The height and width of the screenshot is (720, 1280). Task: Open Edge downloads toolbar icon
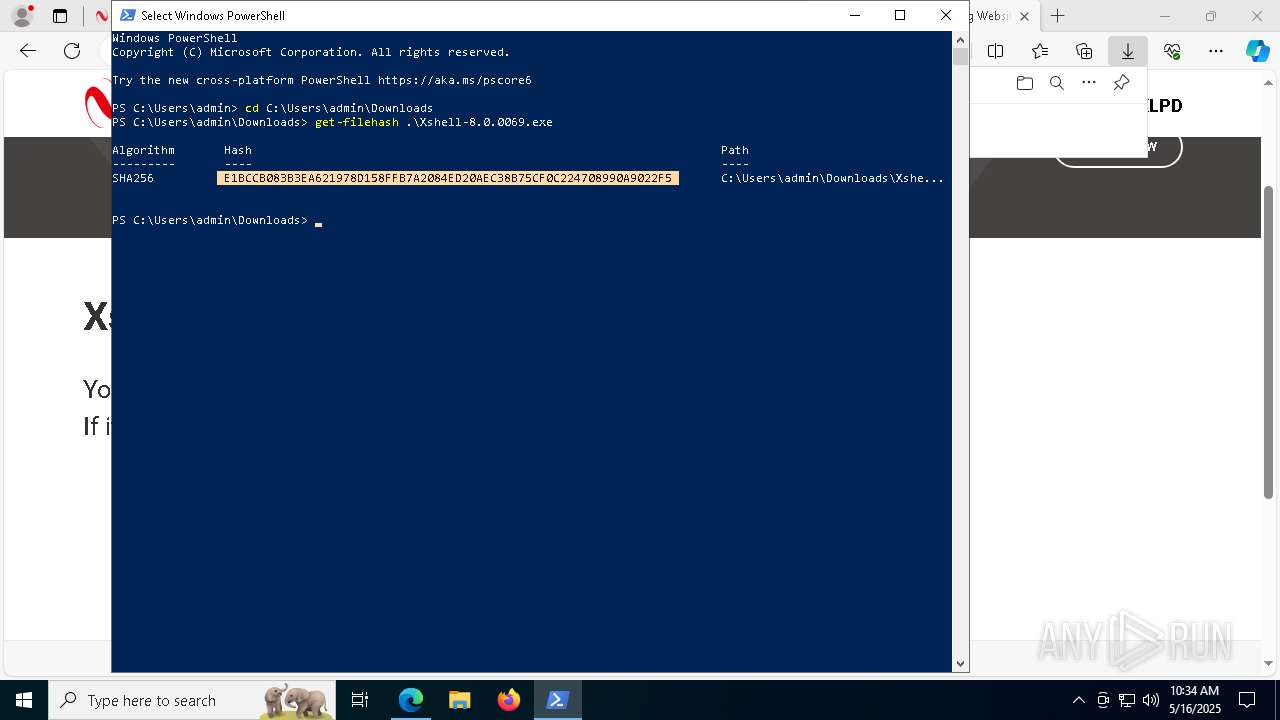click(x=1128, y=51)
